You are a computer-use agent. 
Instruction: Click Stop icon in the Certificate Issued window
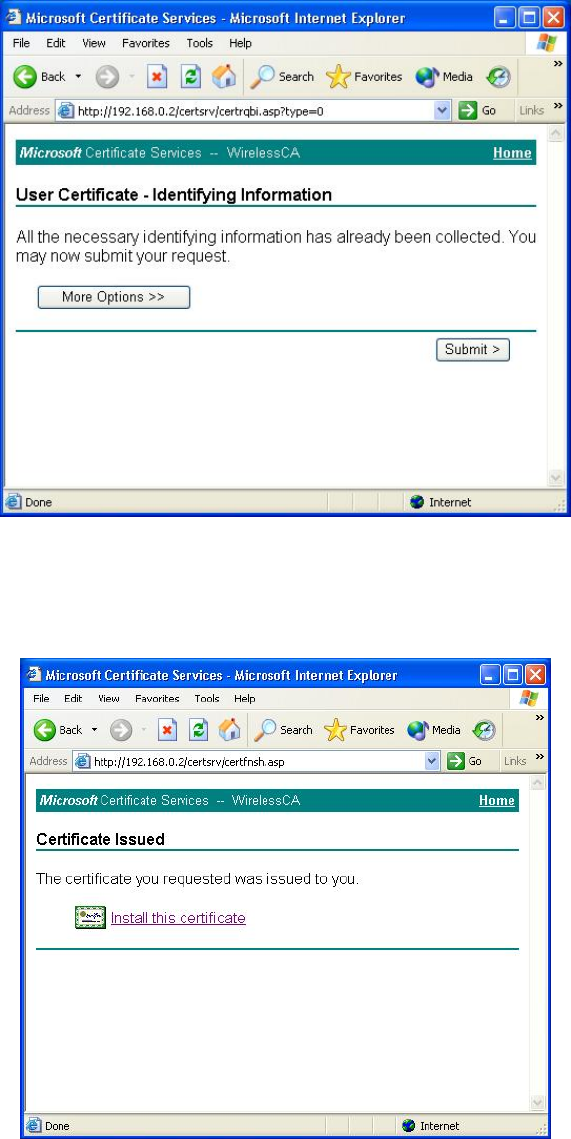pos(167,730)
